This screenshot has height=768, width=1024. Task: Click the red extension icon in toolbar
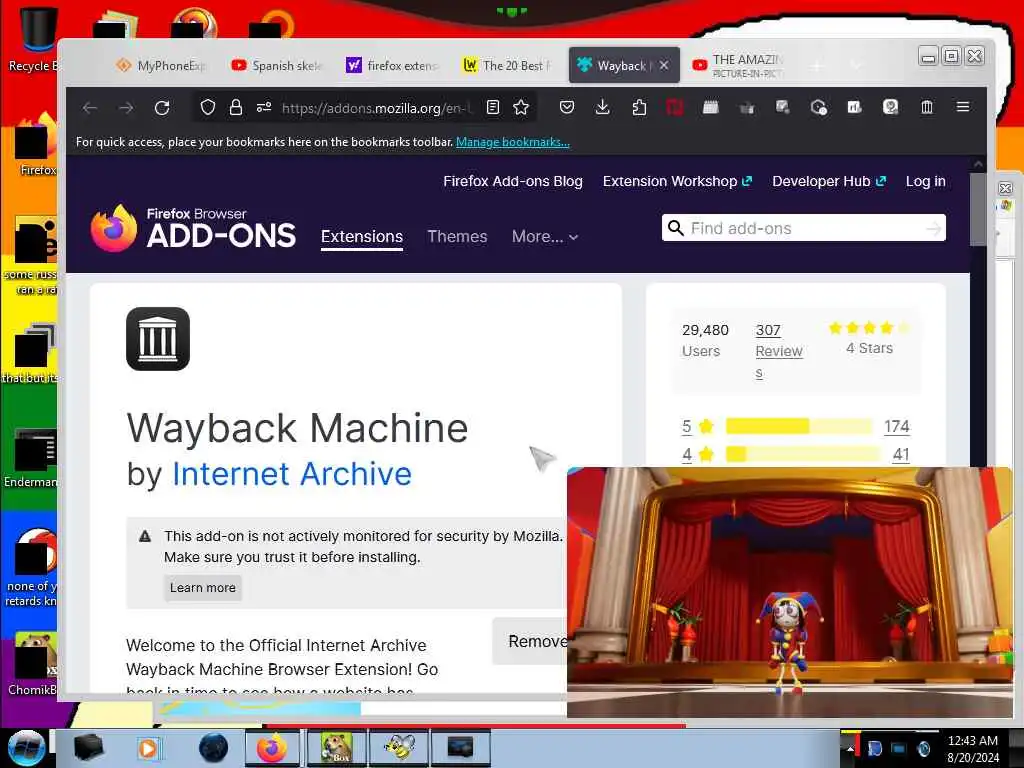(x=675, y=108)
